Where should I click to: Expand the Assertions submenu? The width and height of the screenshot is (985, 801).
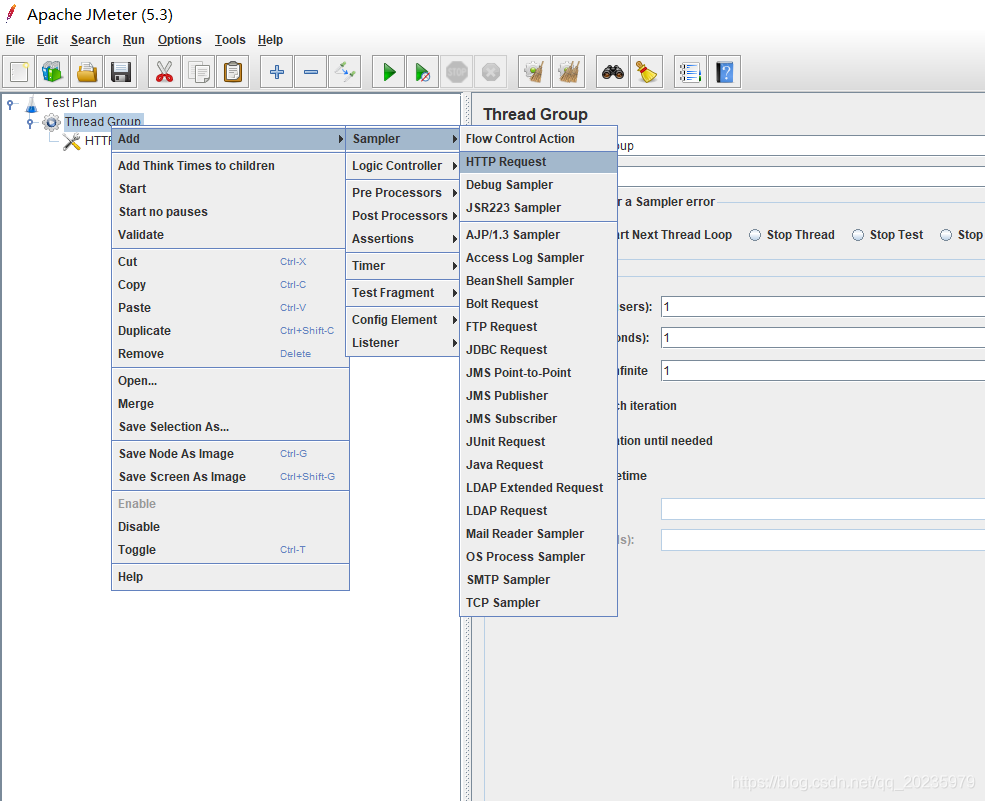[403, 239]
